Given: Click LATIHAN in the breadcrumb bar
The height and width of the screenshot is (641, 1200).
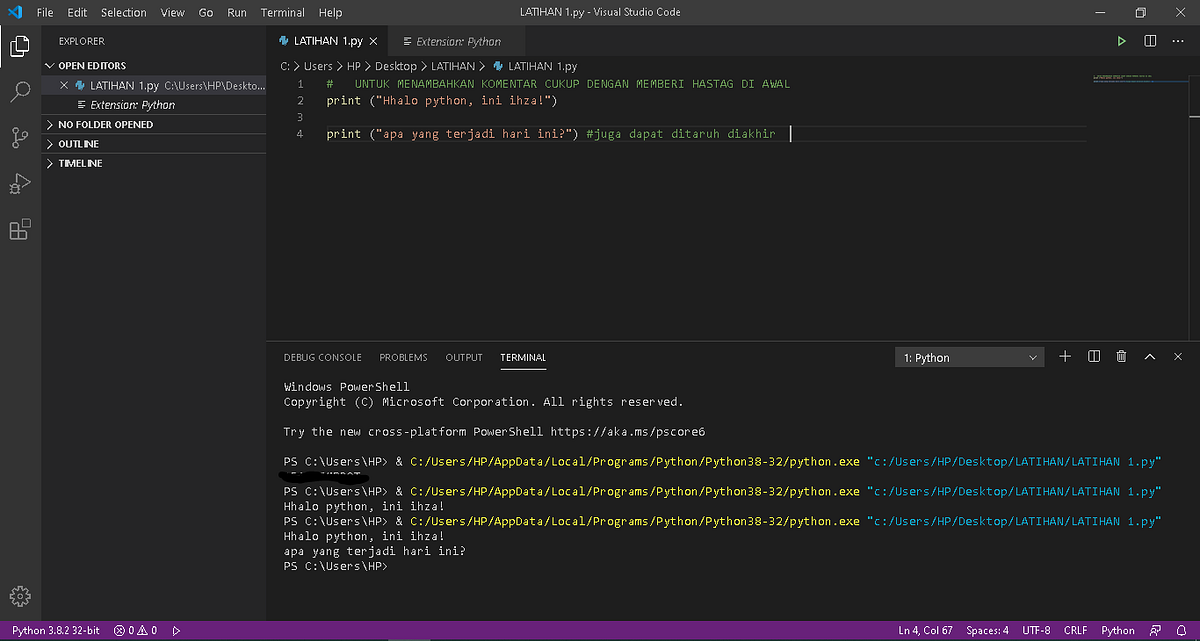Looking at the screenshot, I should point(453,65).
